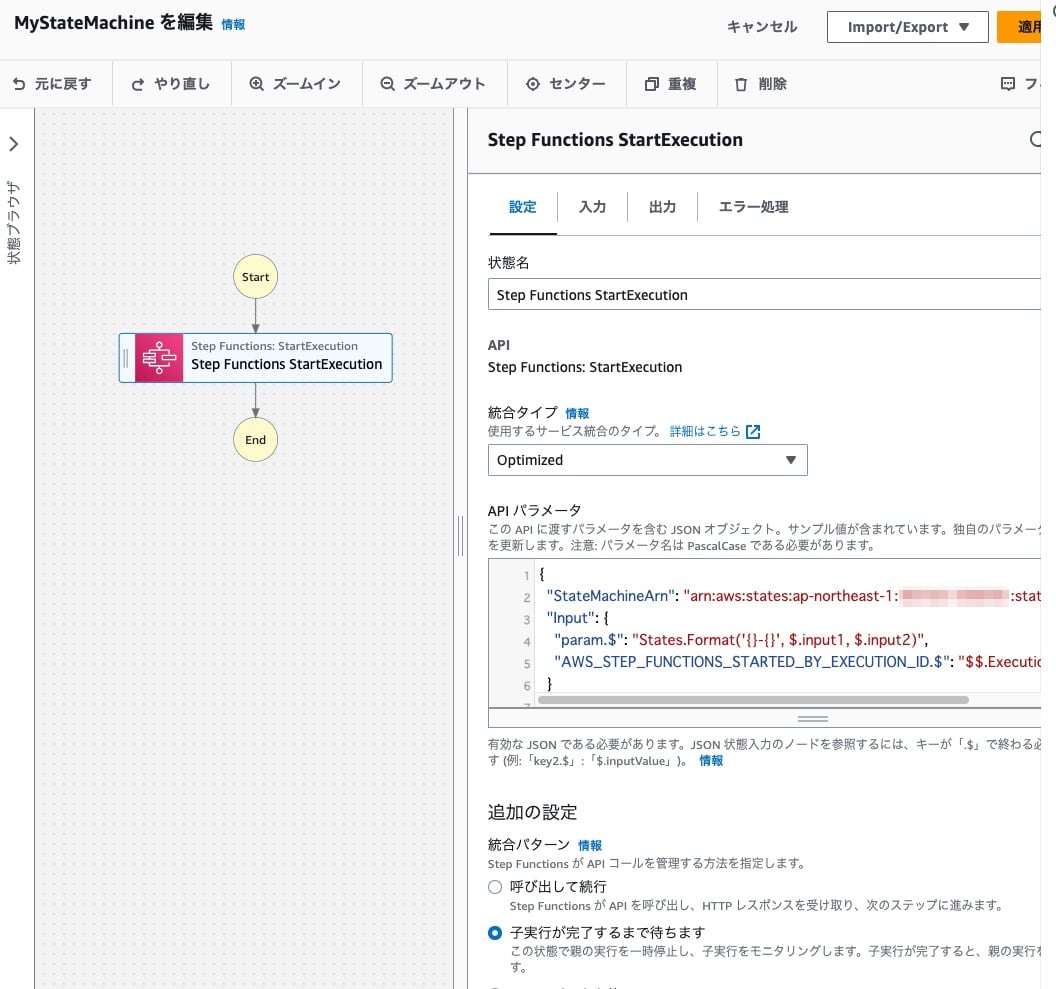Image resolution: width=1056 pixels, height=989 pixels.
Task: Expand the 状態ブラウザ side panel chevron
Action: 13,144
